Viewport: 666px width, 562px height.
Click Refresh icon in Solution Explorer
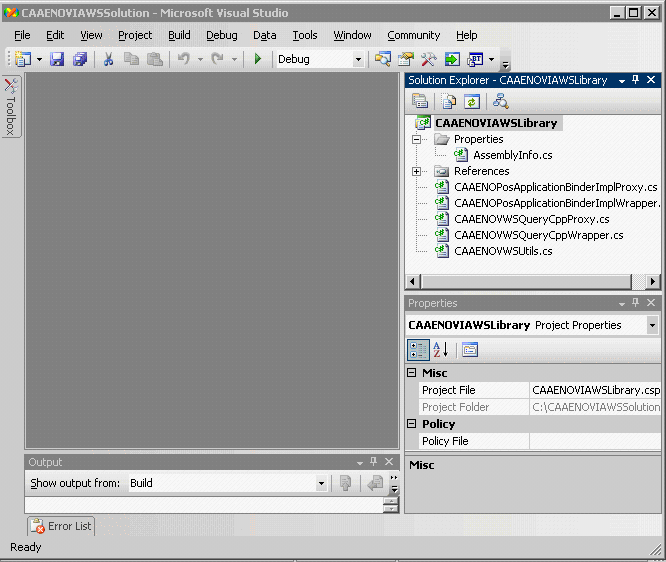coord(471,102)
